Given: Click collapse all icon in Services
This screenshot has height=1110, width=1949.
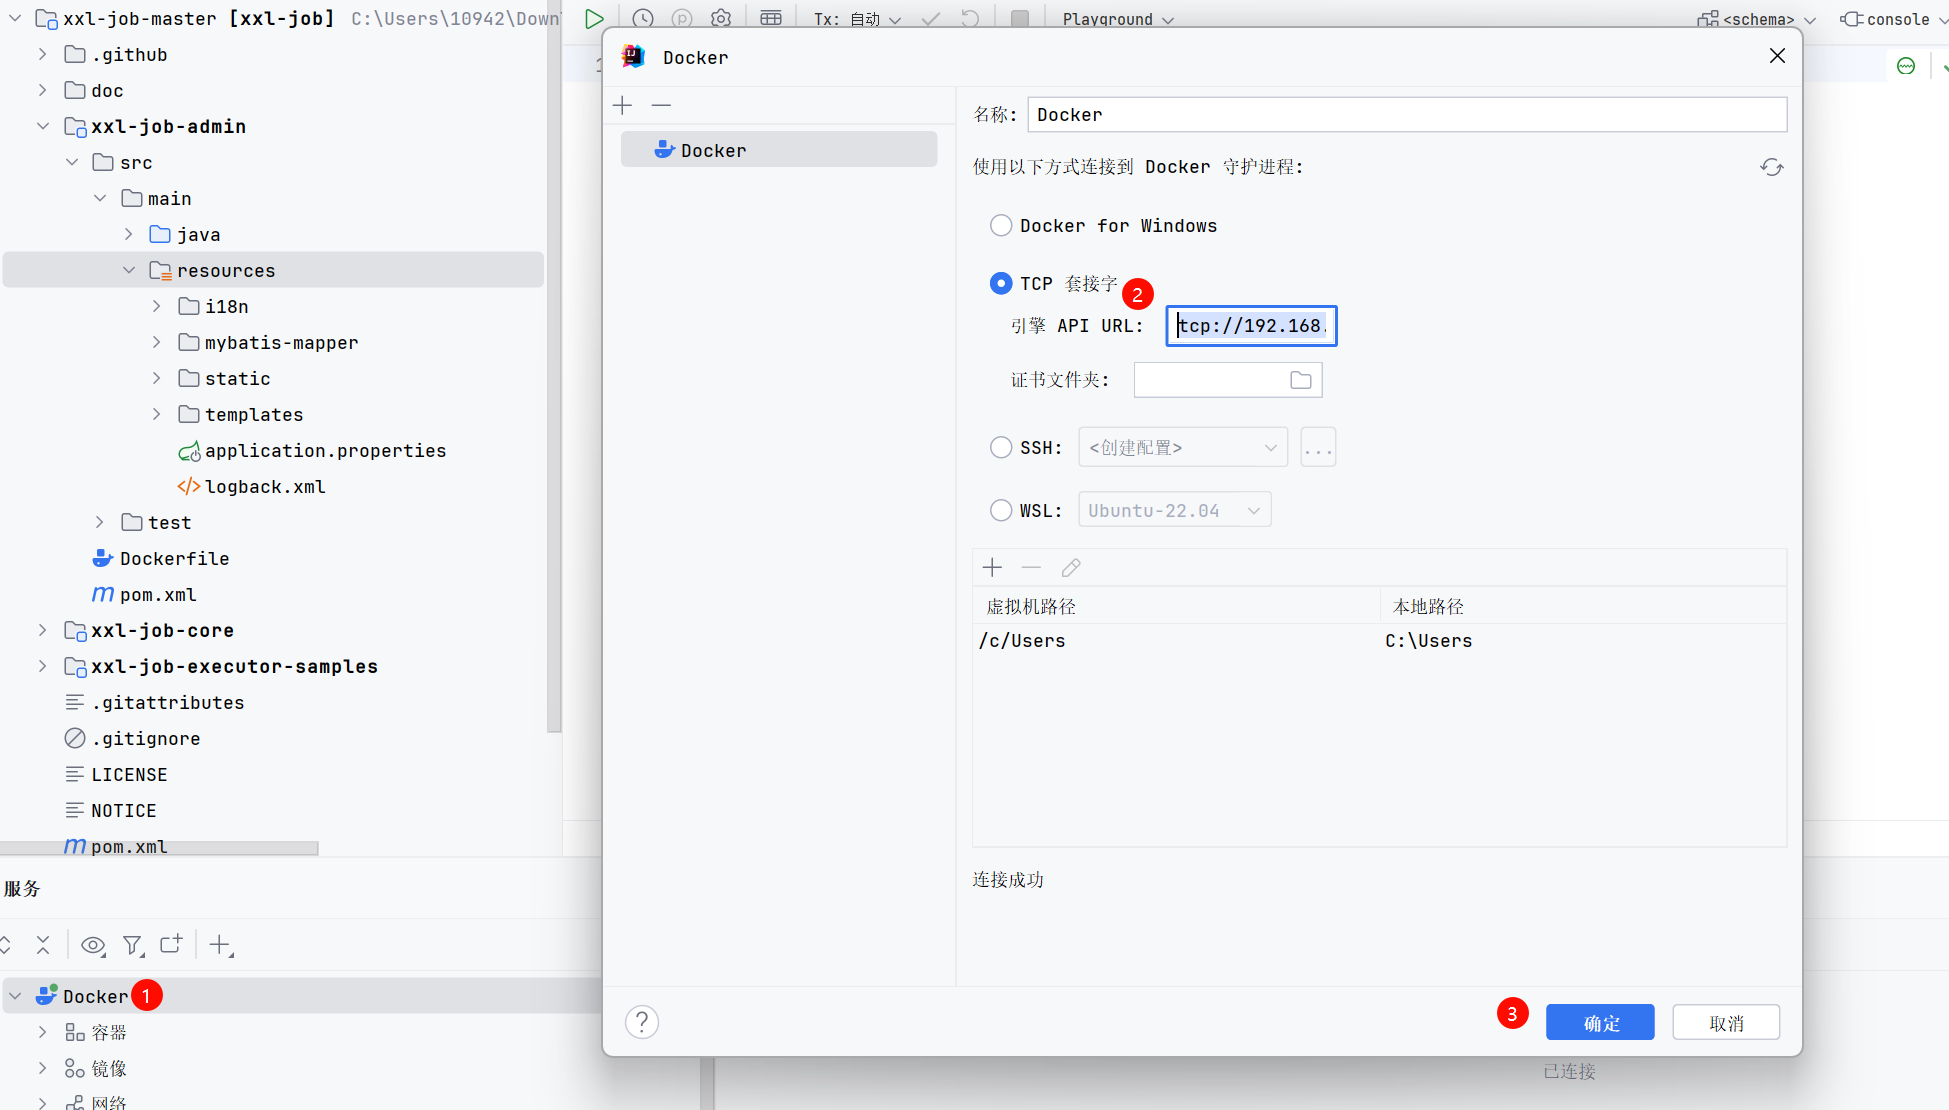Looking at the screenshot, I should click(x=43, y=944).
